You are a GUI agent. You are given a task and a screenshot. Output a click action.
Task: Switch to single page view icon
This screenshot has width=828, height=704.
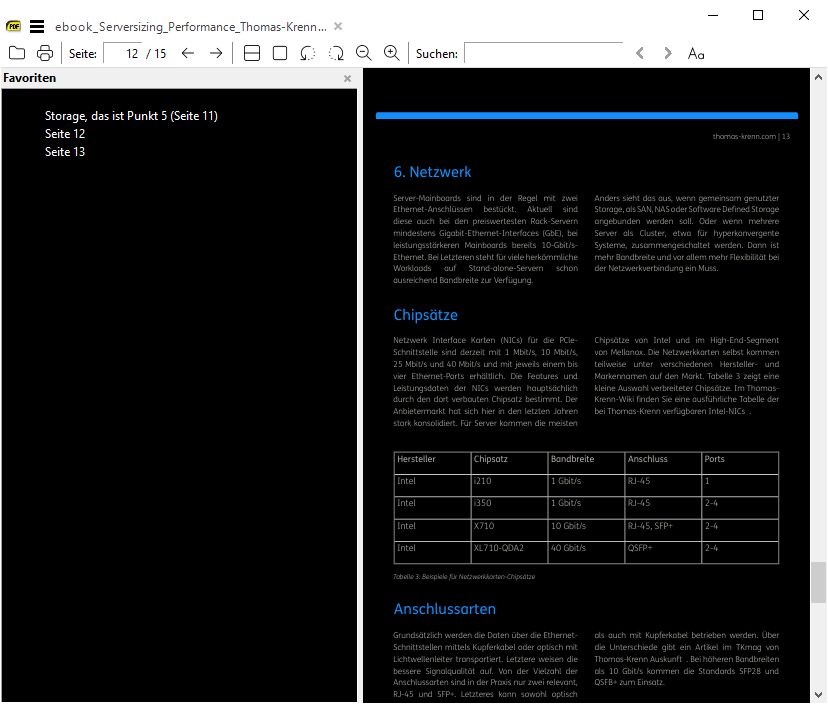click(x=280, y=53)
